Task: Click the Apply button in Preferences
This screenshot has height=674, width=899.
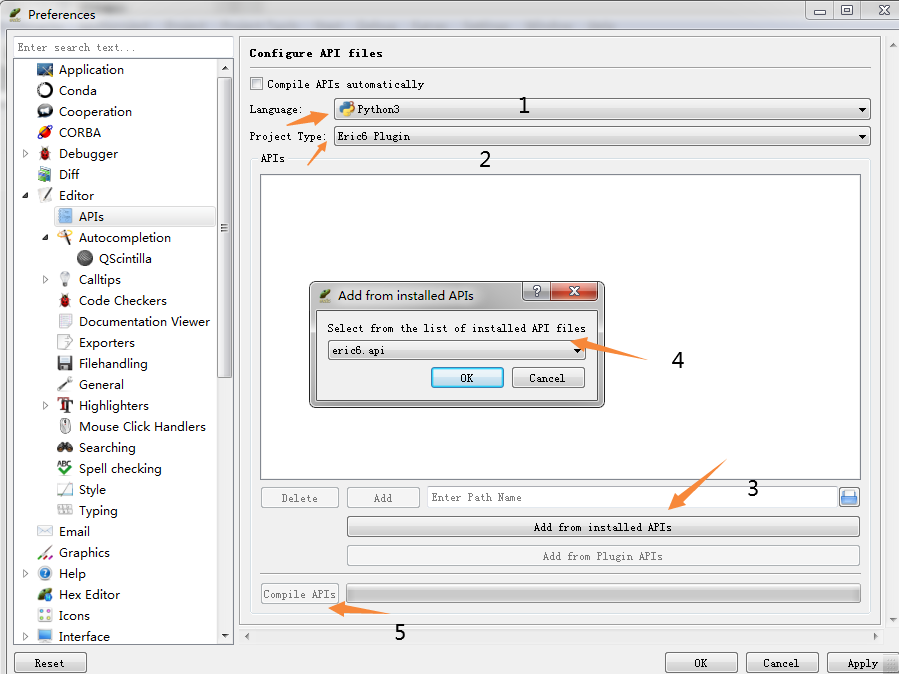Action: [x=862, y=663]
